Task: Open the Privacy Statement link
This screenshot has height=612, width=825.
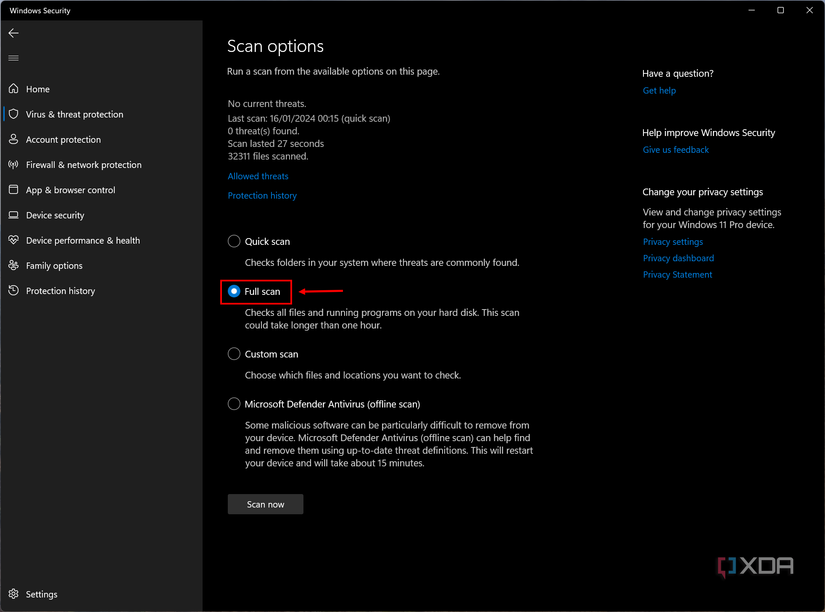Action: (x=677, y=275)
